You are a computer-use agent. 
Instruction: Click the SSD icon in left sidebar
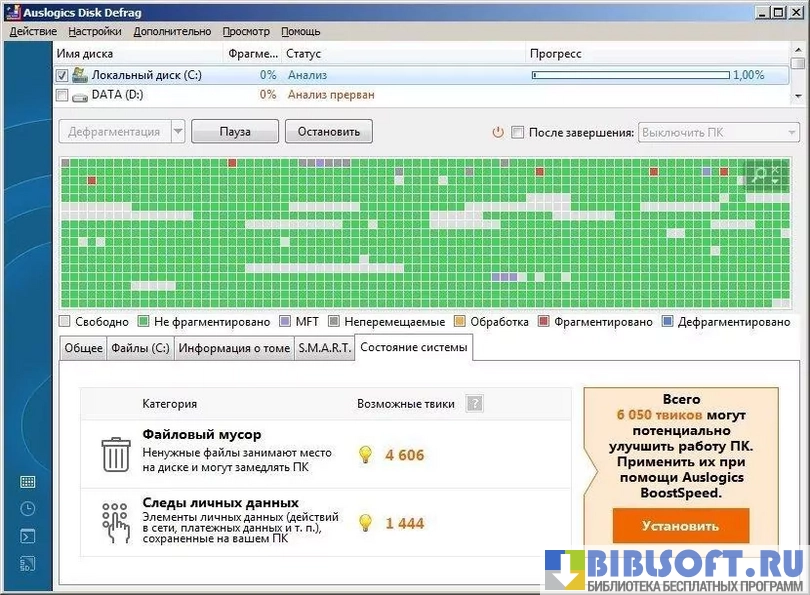click(28, 564)
